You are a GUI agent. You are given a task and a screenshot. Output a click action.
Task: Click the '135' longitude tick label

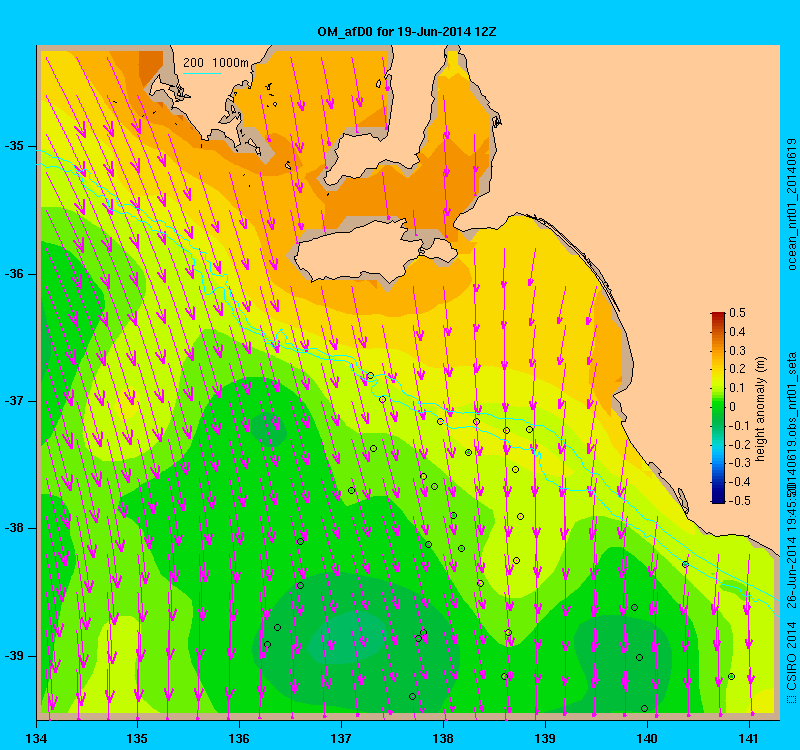pos(138,738)
